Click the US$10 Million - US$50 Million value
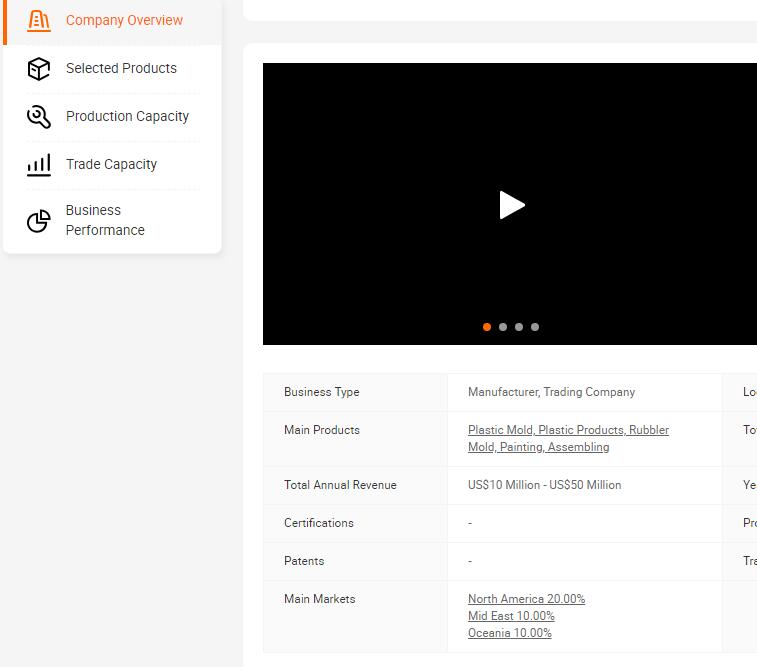Screen dimensions: 757x667 545,485
